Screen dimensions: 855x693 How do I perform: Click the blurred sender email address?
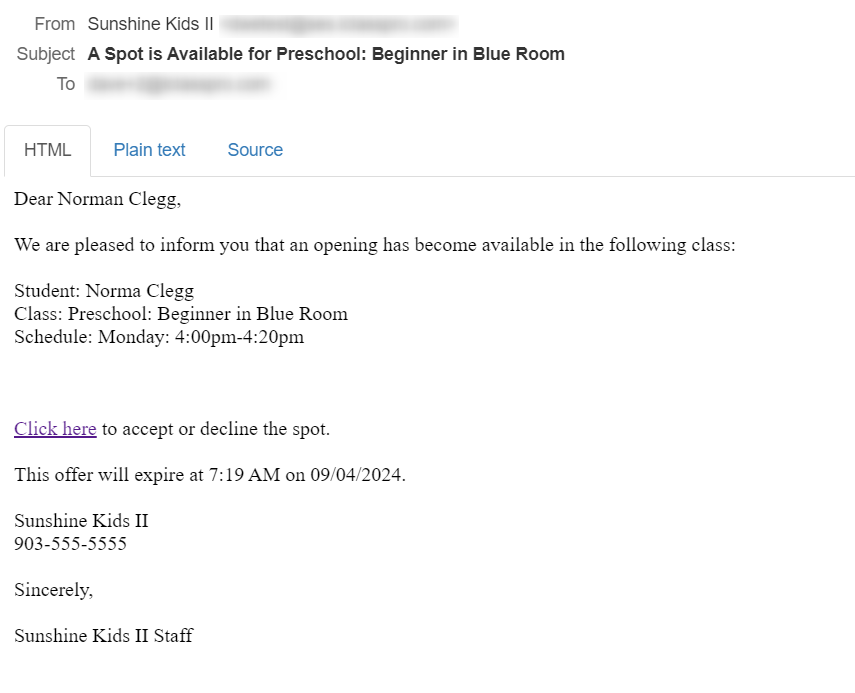[x=339, y=25]
